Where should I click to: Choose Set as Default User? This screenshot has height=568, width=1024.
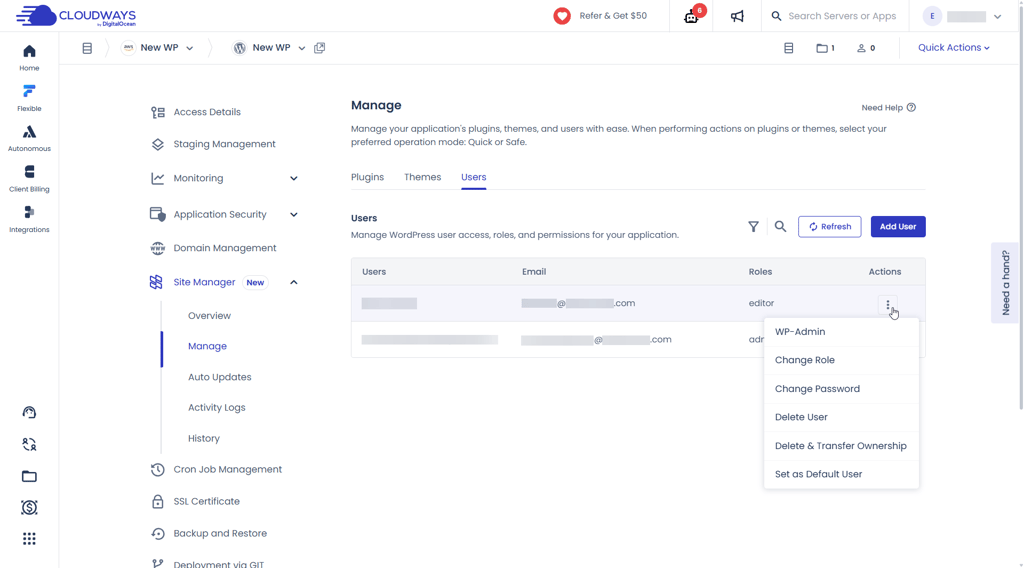[841, 474]
